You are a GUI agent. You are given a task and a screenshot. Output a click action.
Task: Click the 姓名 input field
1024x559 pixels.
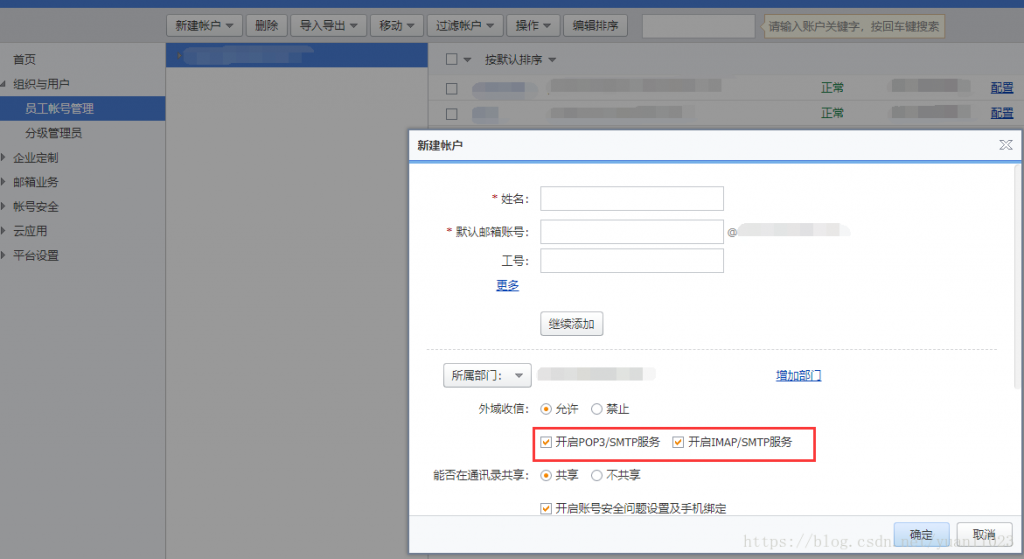(631, 198)
